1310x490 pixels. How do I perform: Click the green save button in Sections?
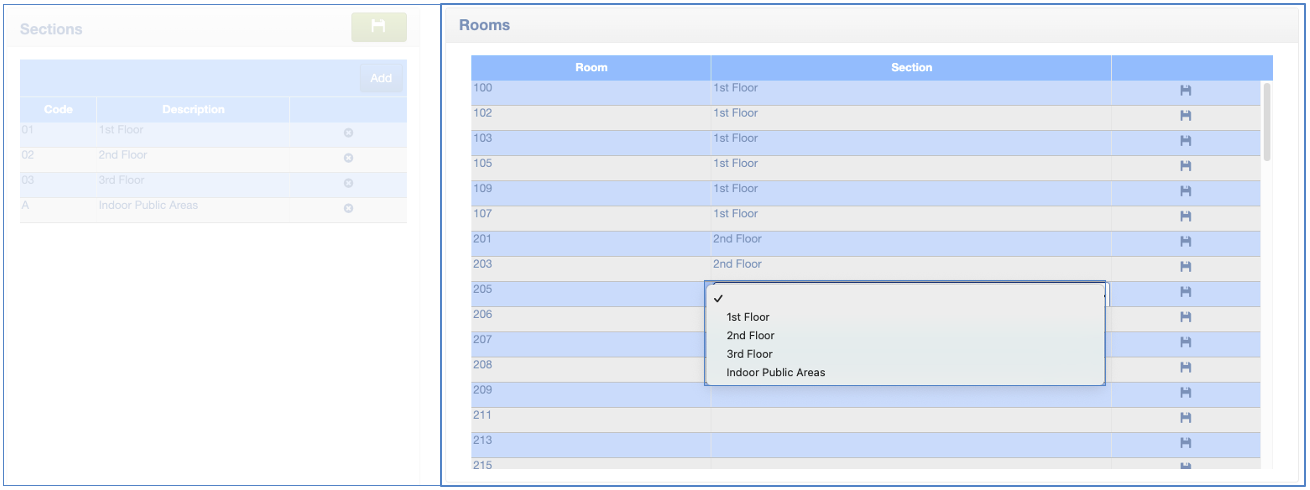(x=378, y=27)
